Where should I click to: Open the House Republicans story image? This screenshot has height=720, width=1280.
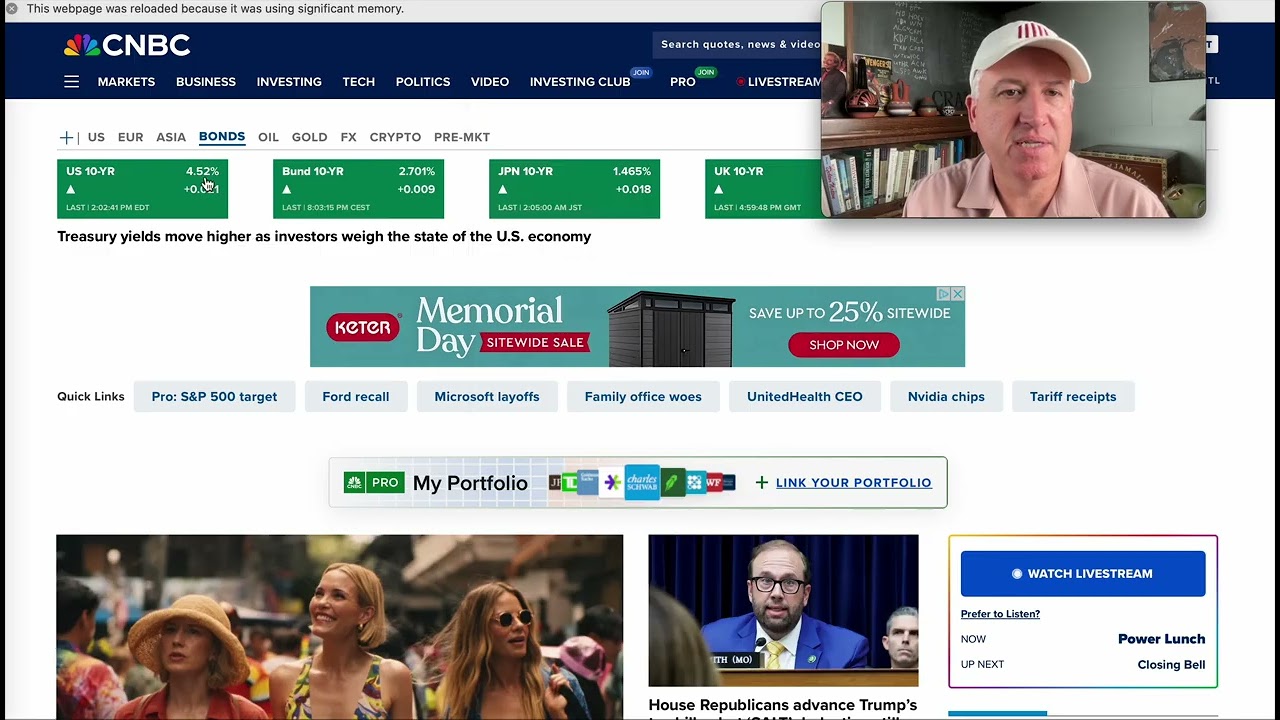pos(783,611)
